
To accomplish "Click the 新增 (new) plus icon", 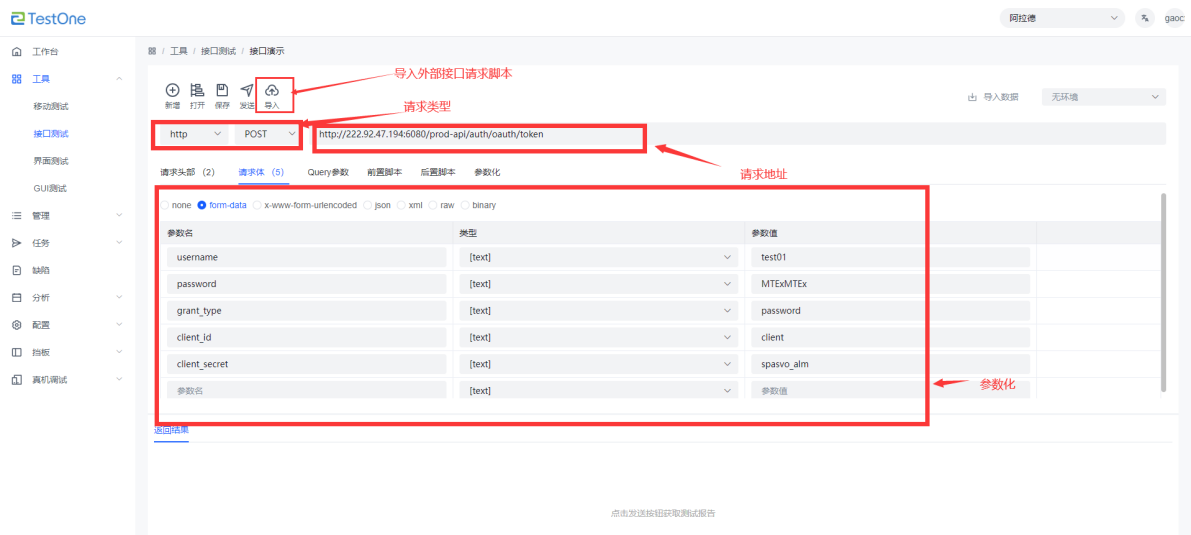I will pyautogui.click(x=172, y=91).
